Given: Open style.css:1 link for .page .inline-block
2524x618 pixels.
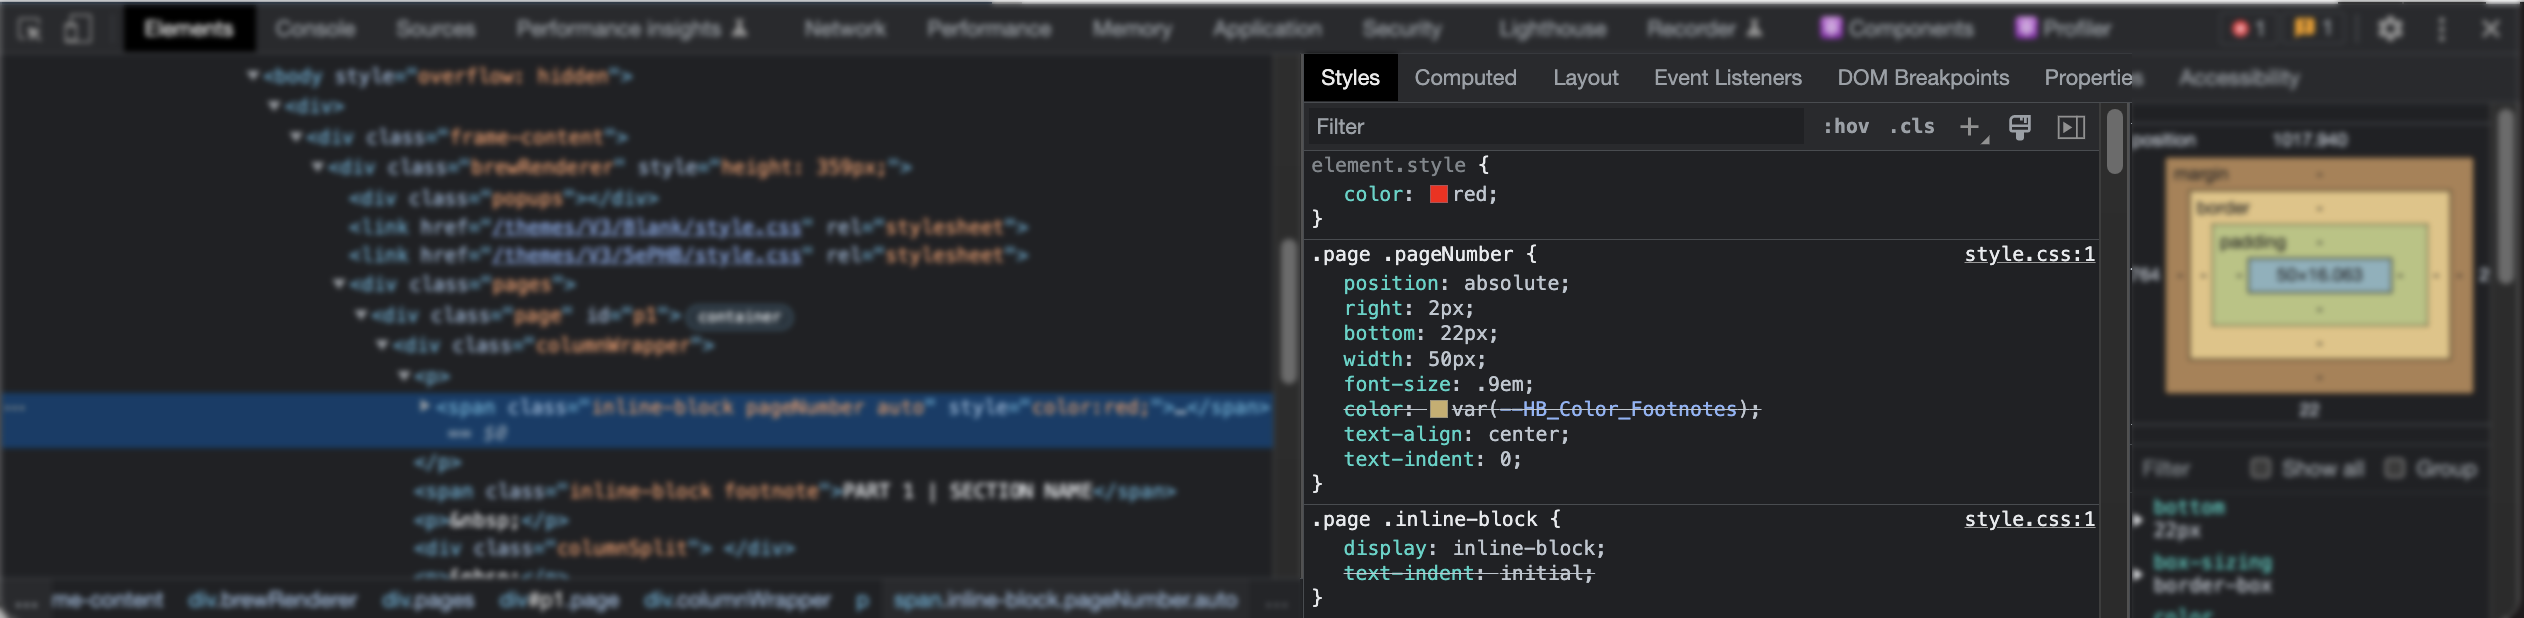Looking at the screenshot, I should coord(2029,519).
